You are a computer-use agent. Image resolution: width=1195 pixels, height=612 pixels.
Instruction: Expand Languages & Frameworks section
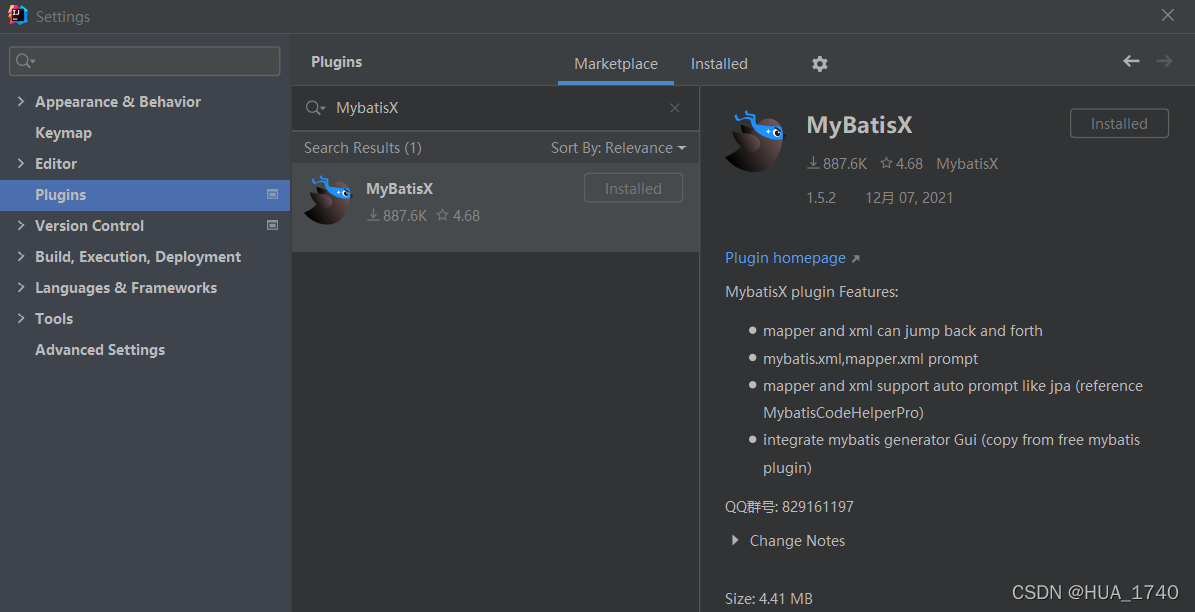pos(21,288)
